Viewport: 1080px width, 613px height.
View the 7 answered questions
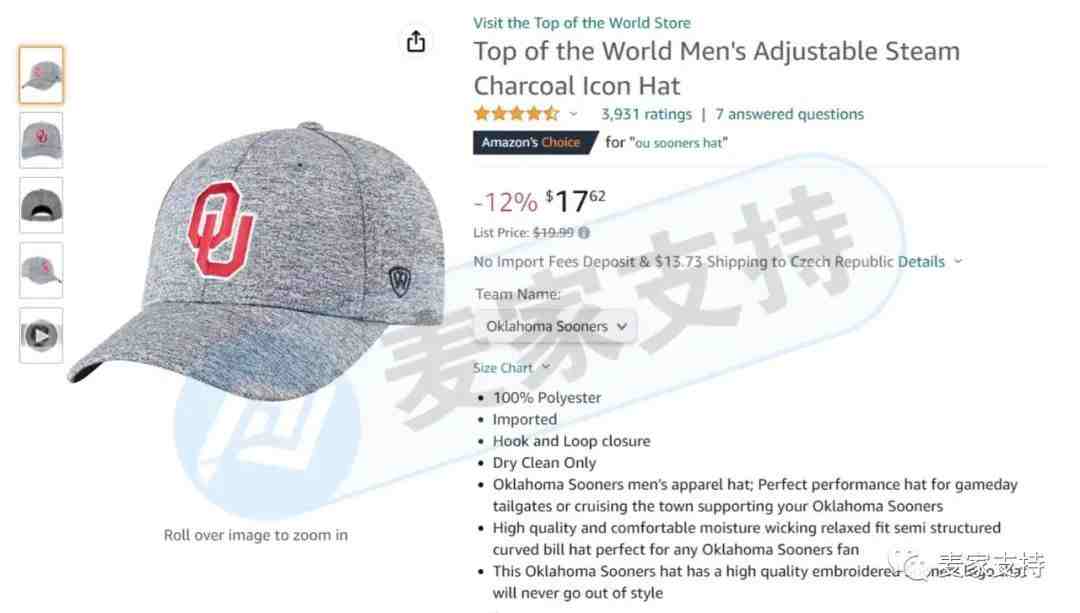click(789, 114)
